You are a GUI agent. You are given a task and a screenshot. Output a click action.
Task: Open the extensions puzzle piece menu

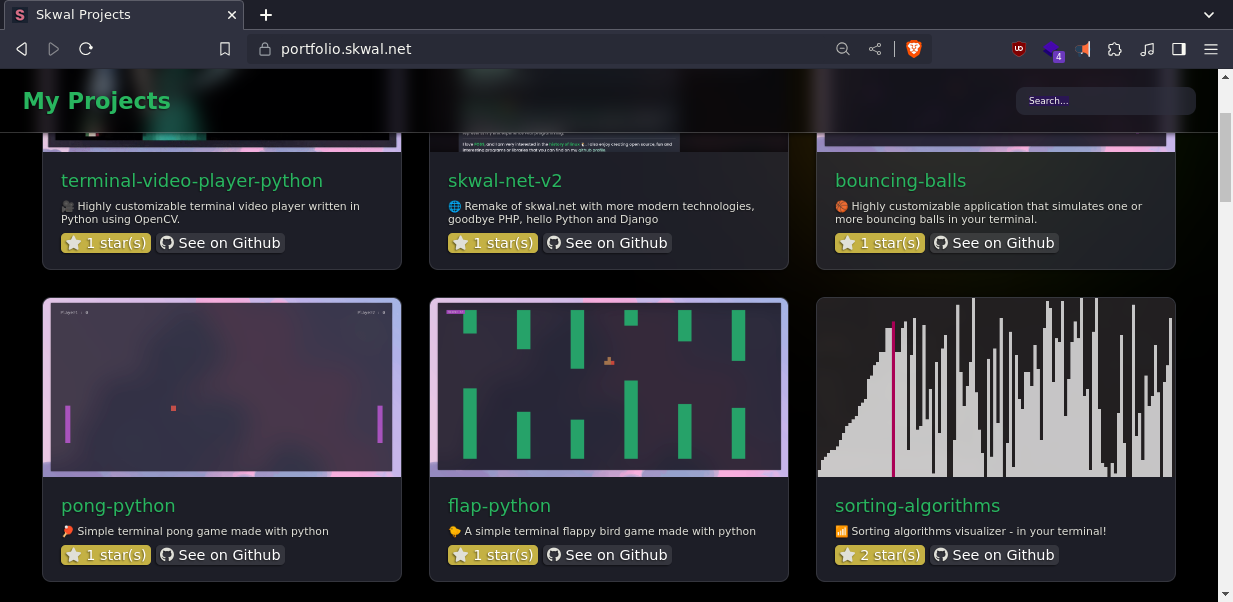click(1115, 49)
